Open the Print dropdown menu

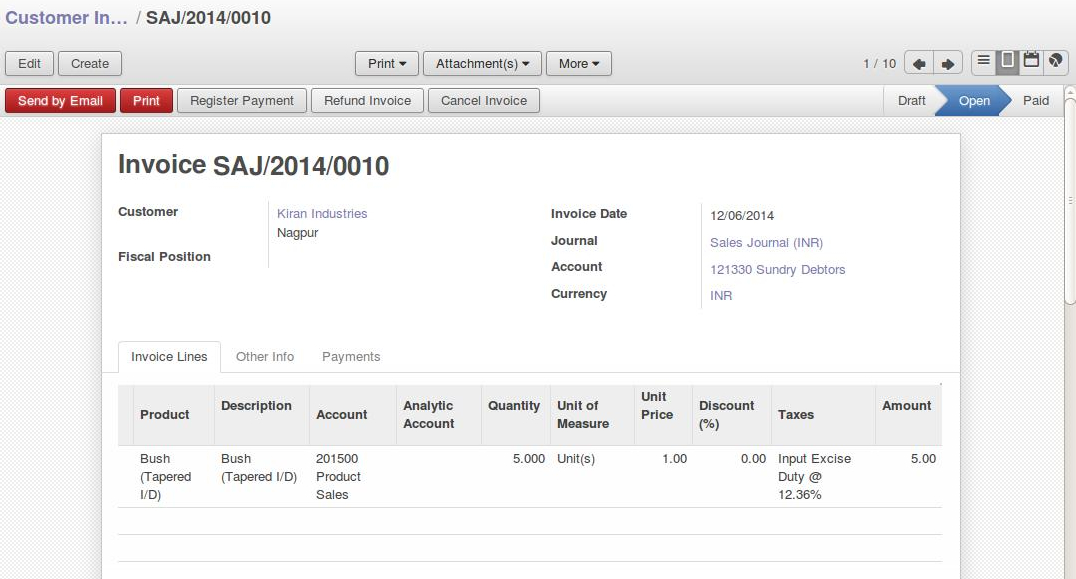click(x=386, y=63)
